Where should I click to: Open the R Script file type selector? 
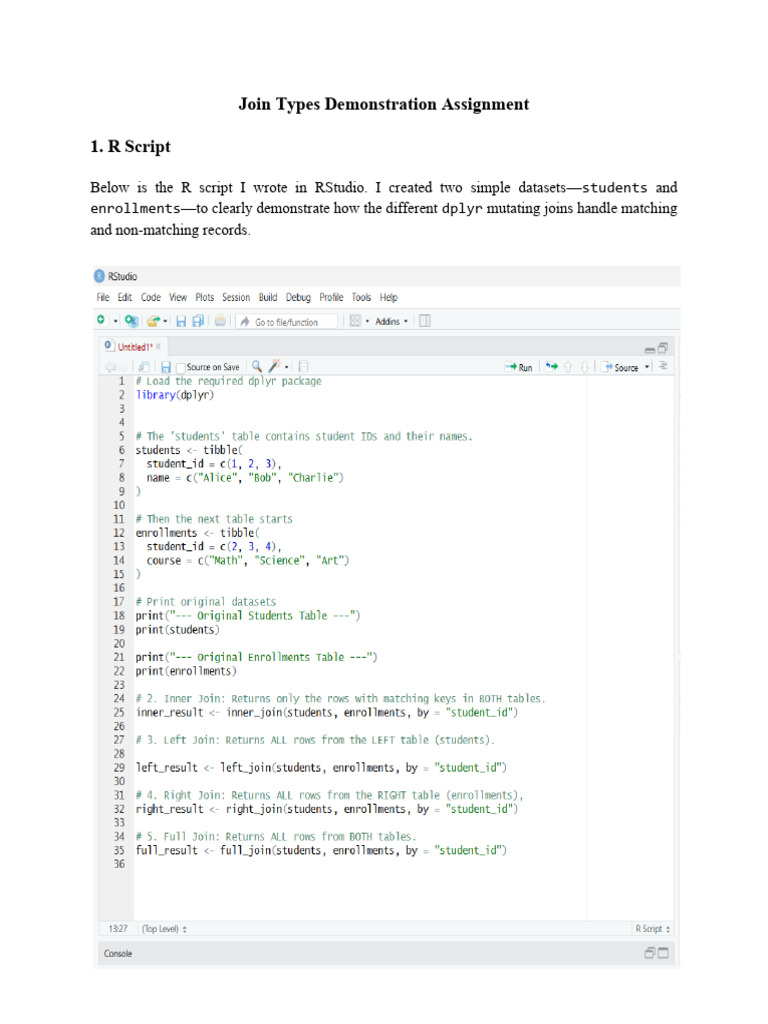tap(652, 929)
